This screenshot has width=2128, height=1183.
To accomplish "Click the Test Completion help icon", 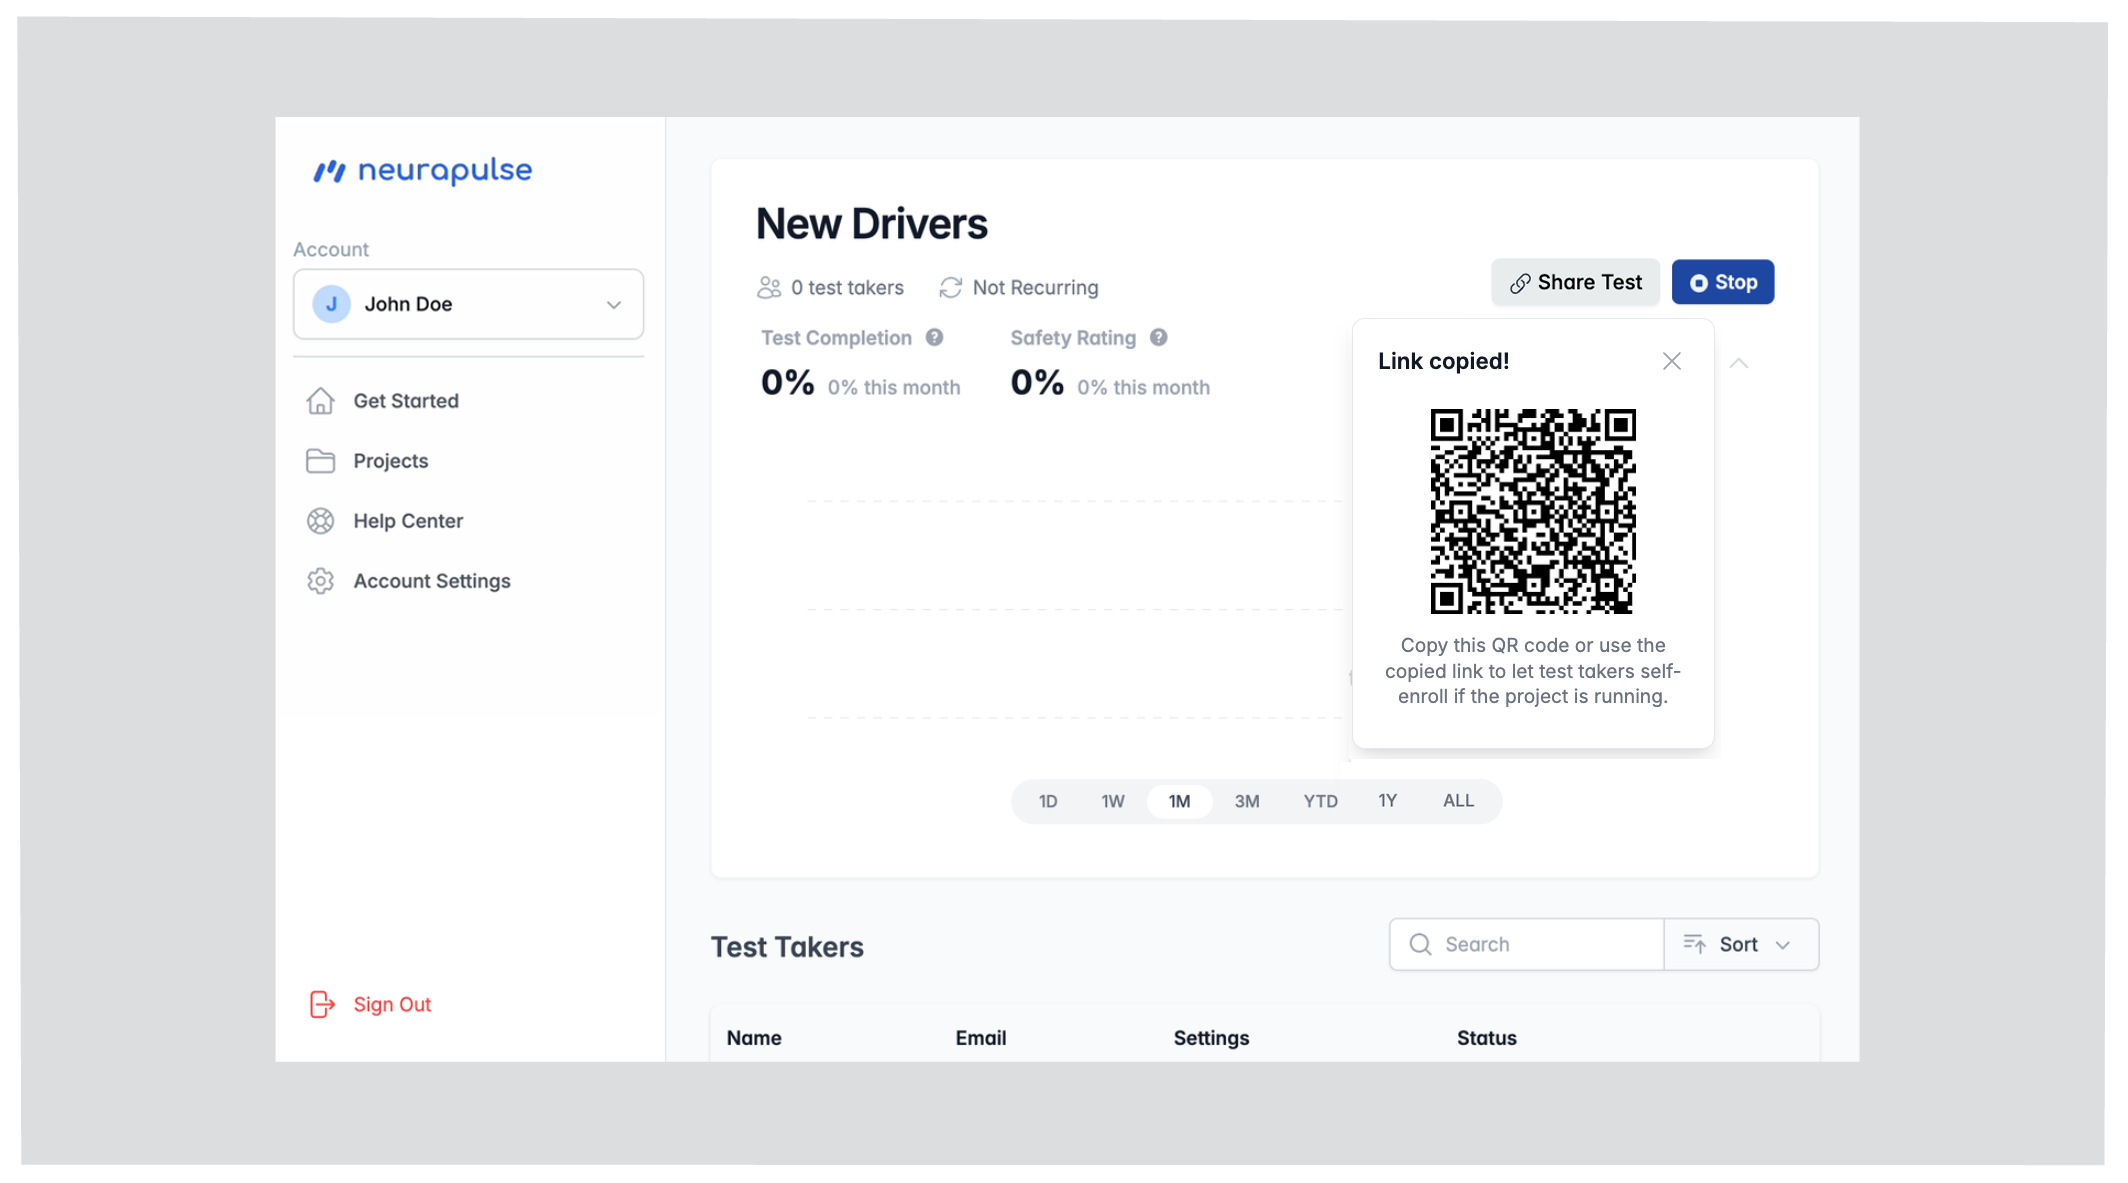I will (934, 337).
